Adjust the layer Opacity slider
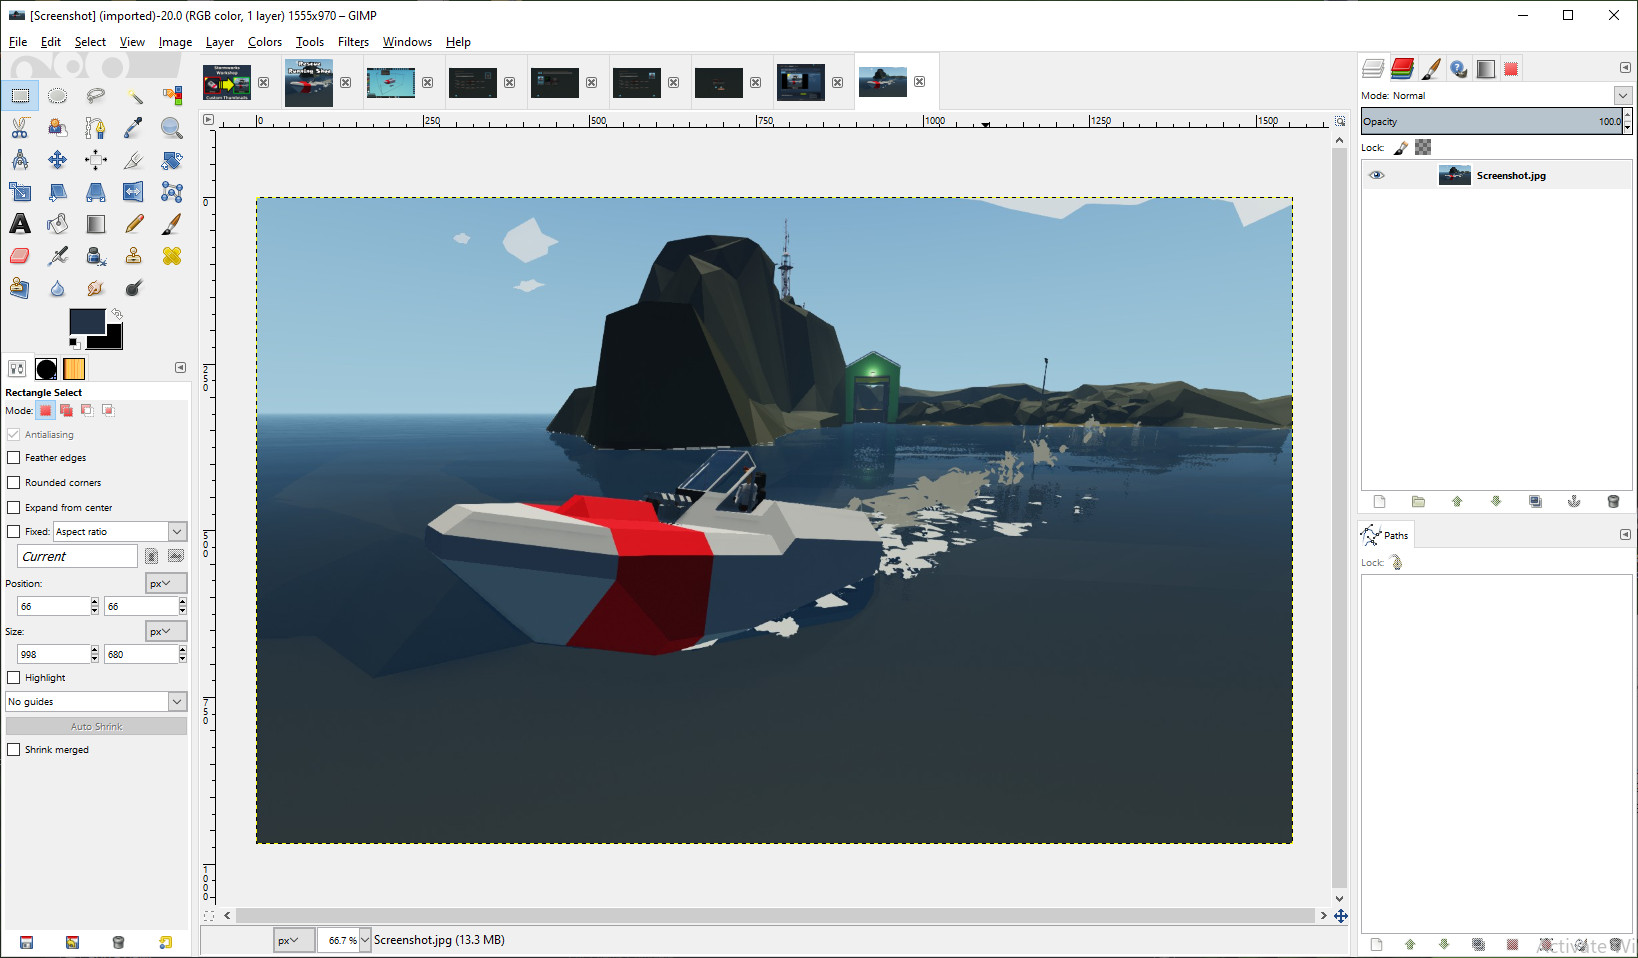This screenshot has width=1638, height=958. pyautogui.click(x=1492, y=121)
